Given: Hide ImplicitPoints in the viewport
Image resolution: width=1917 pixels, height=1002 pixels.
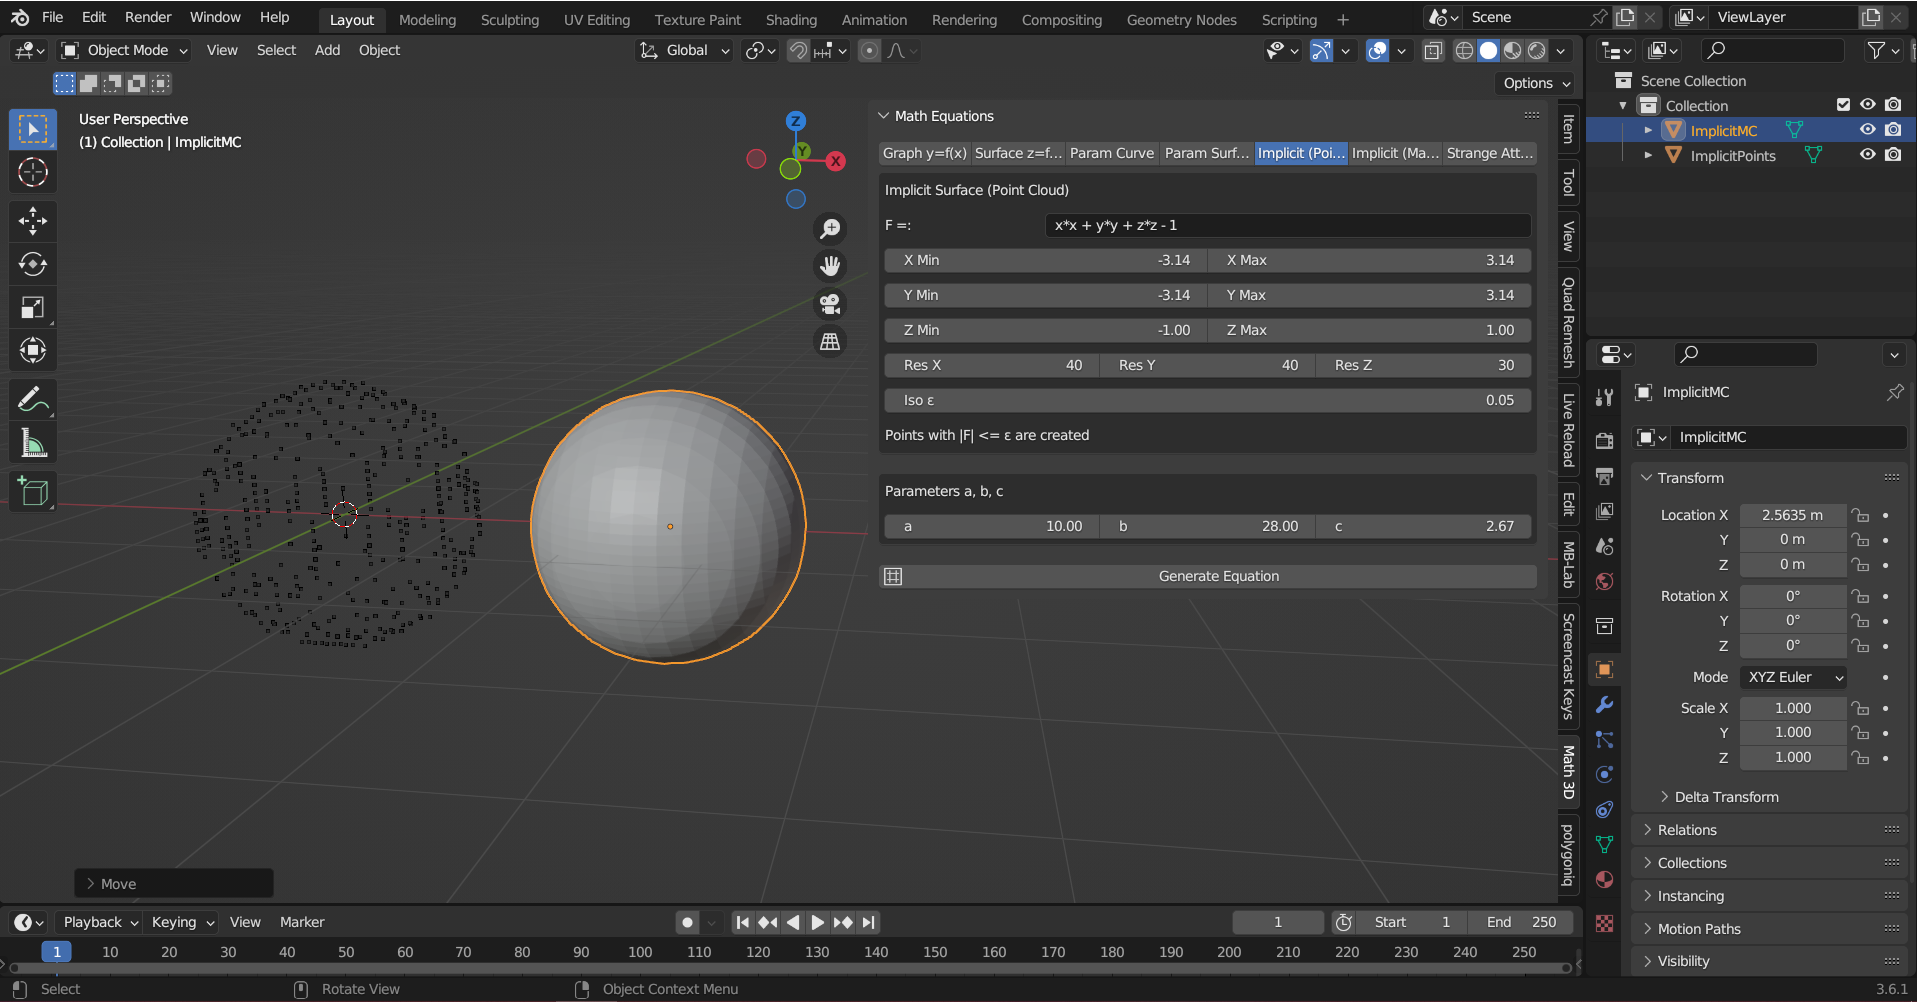Looking at the screenshot, I should click(x=1868, y=155).
